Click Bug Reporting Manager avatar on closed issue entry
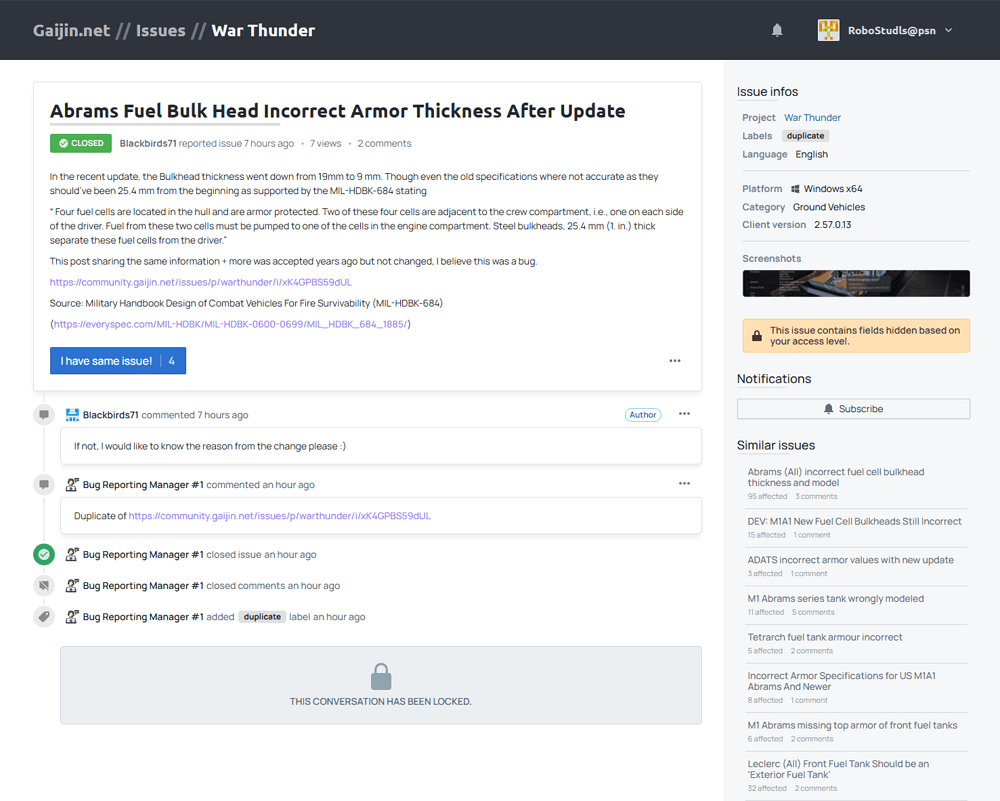The image size is (1000, 801). point(72,554)
